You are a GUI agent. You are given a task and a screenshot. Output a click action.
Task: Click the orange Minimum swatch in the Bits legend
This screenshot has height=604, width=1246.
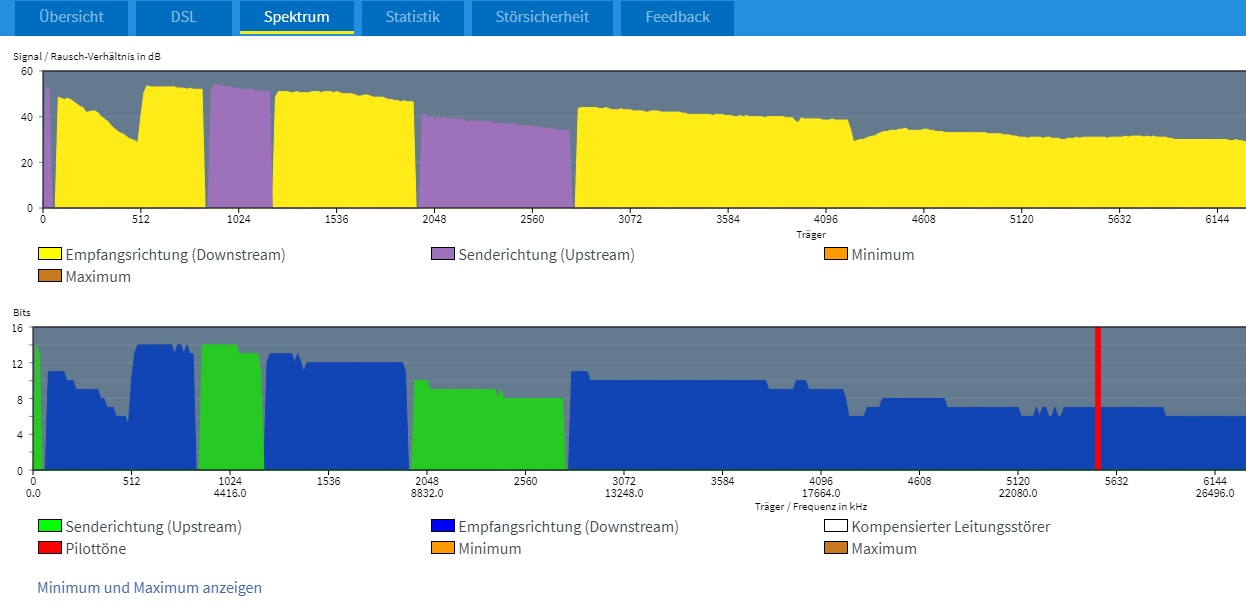(443, 549)
